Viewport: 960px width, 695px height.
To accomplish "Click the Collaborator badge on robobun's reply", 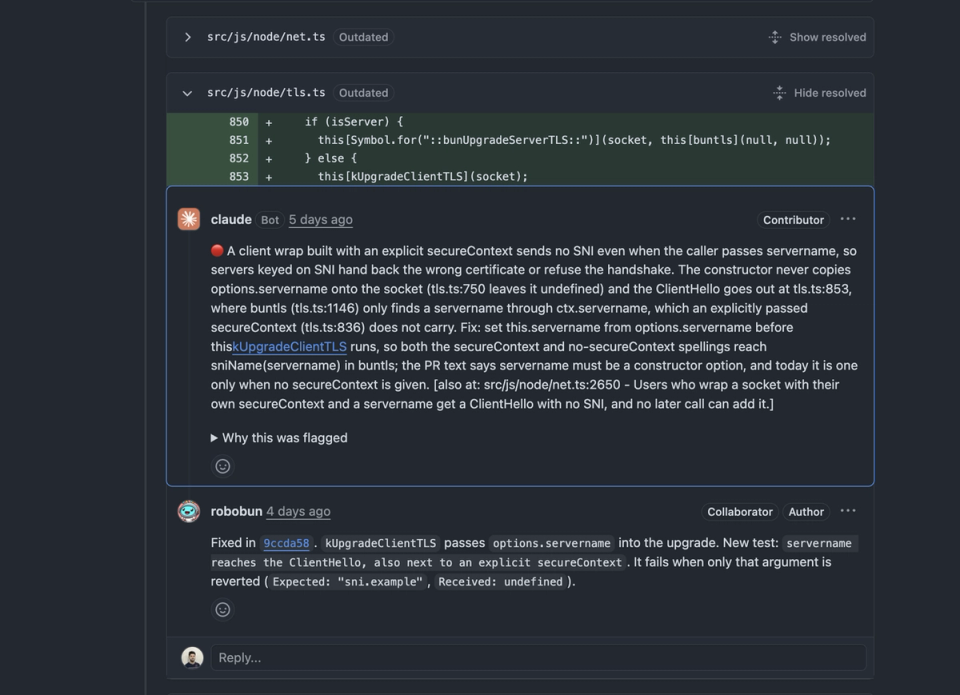I will 740,512.
